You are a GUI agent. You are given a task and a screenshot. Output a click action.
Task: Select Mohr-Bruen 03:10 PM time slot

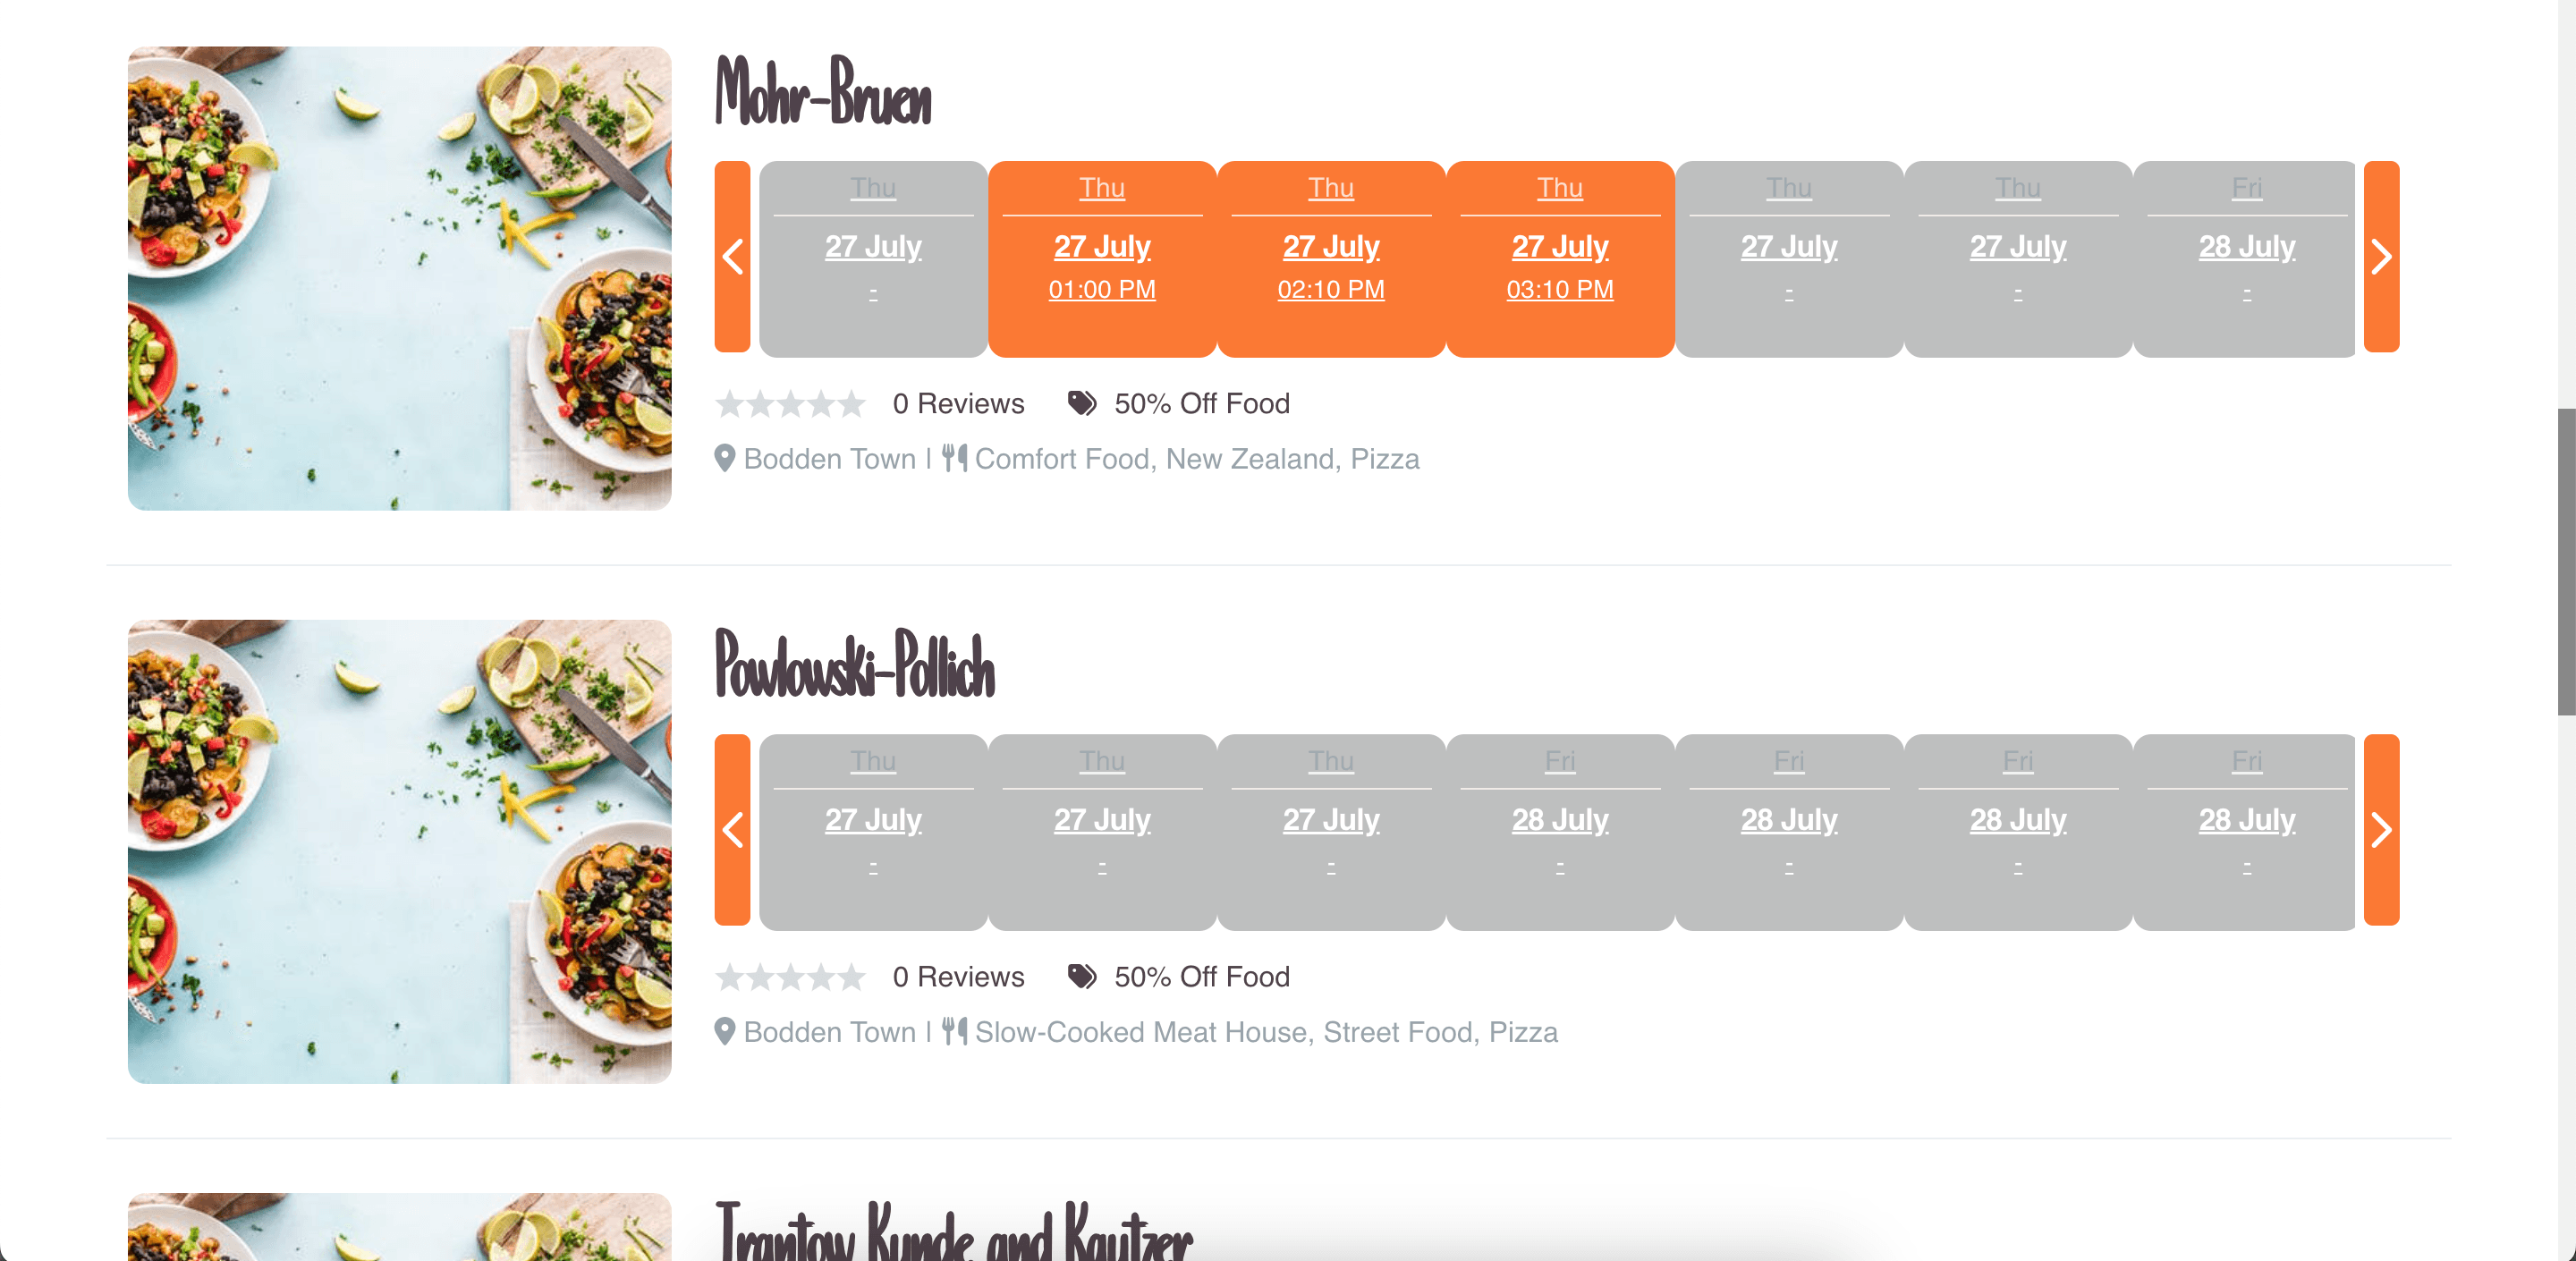pos(1560,258)
